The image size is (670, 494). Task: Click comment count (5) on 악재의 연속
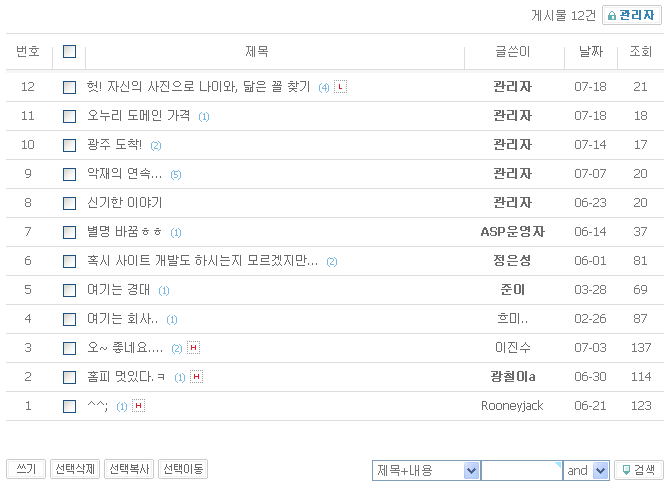176,175
